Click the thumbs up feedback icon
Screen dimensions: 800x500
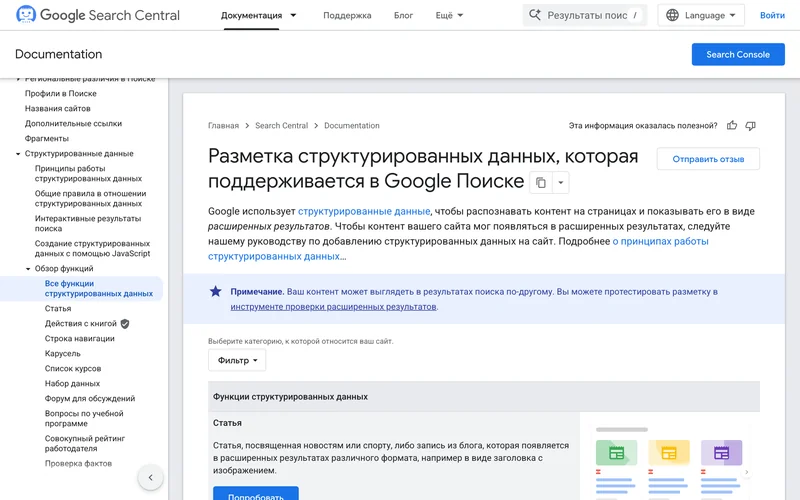click(732, 126)
